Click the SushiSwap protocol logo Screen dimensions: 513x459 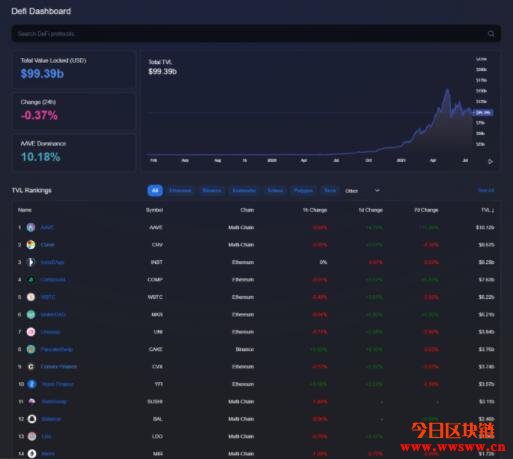[32, 402]
